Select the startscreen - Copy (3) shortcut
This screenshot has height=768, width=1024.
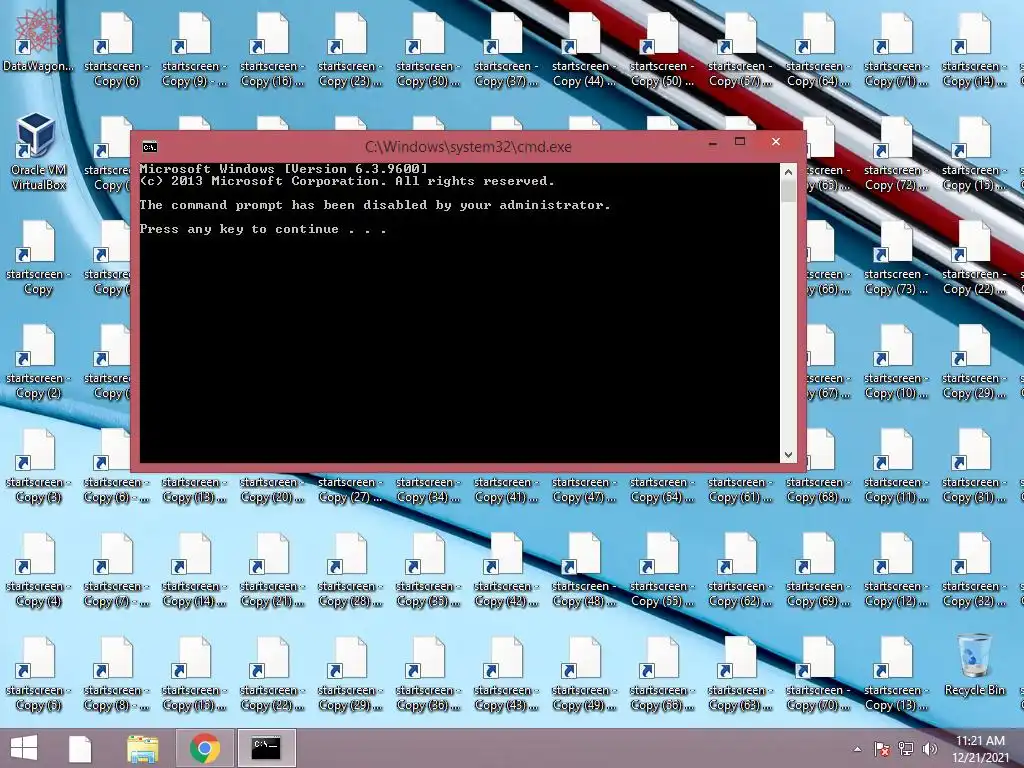point(38,465)
